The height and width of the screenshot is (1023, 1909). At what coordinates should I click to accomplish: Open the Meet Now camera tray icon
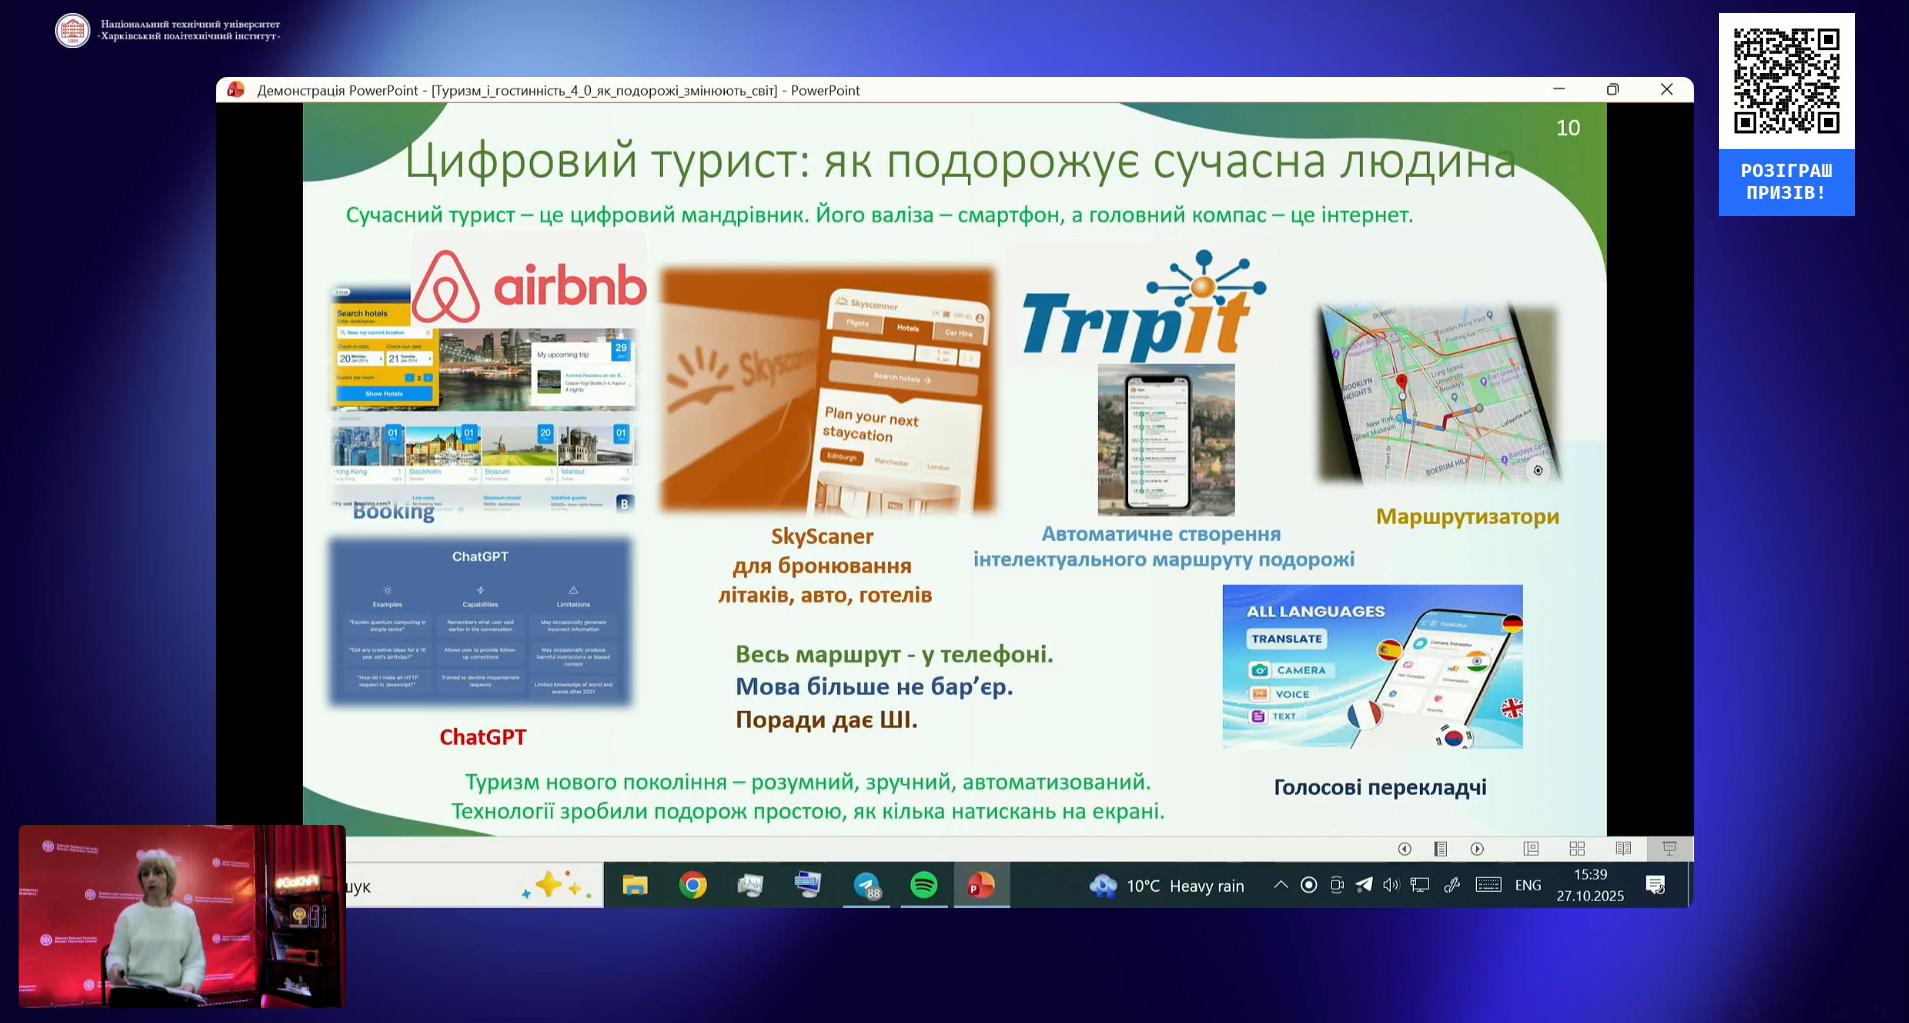tap(1336, 885)
